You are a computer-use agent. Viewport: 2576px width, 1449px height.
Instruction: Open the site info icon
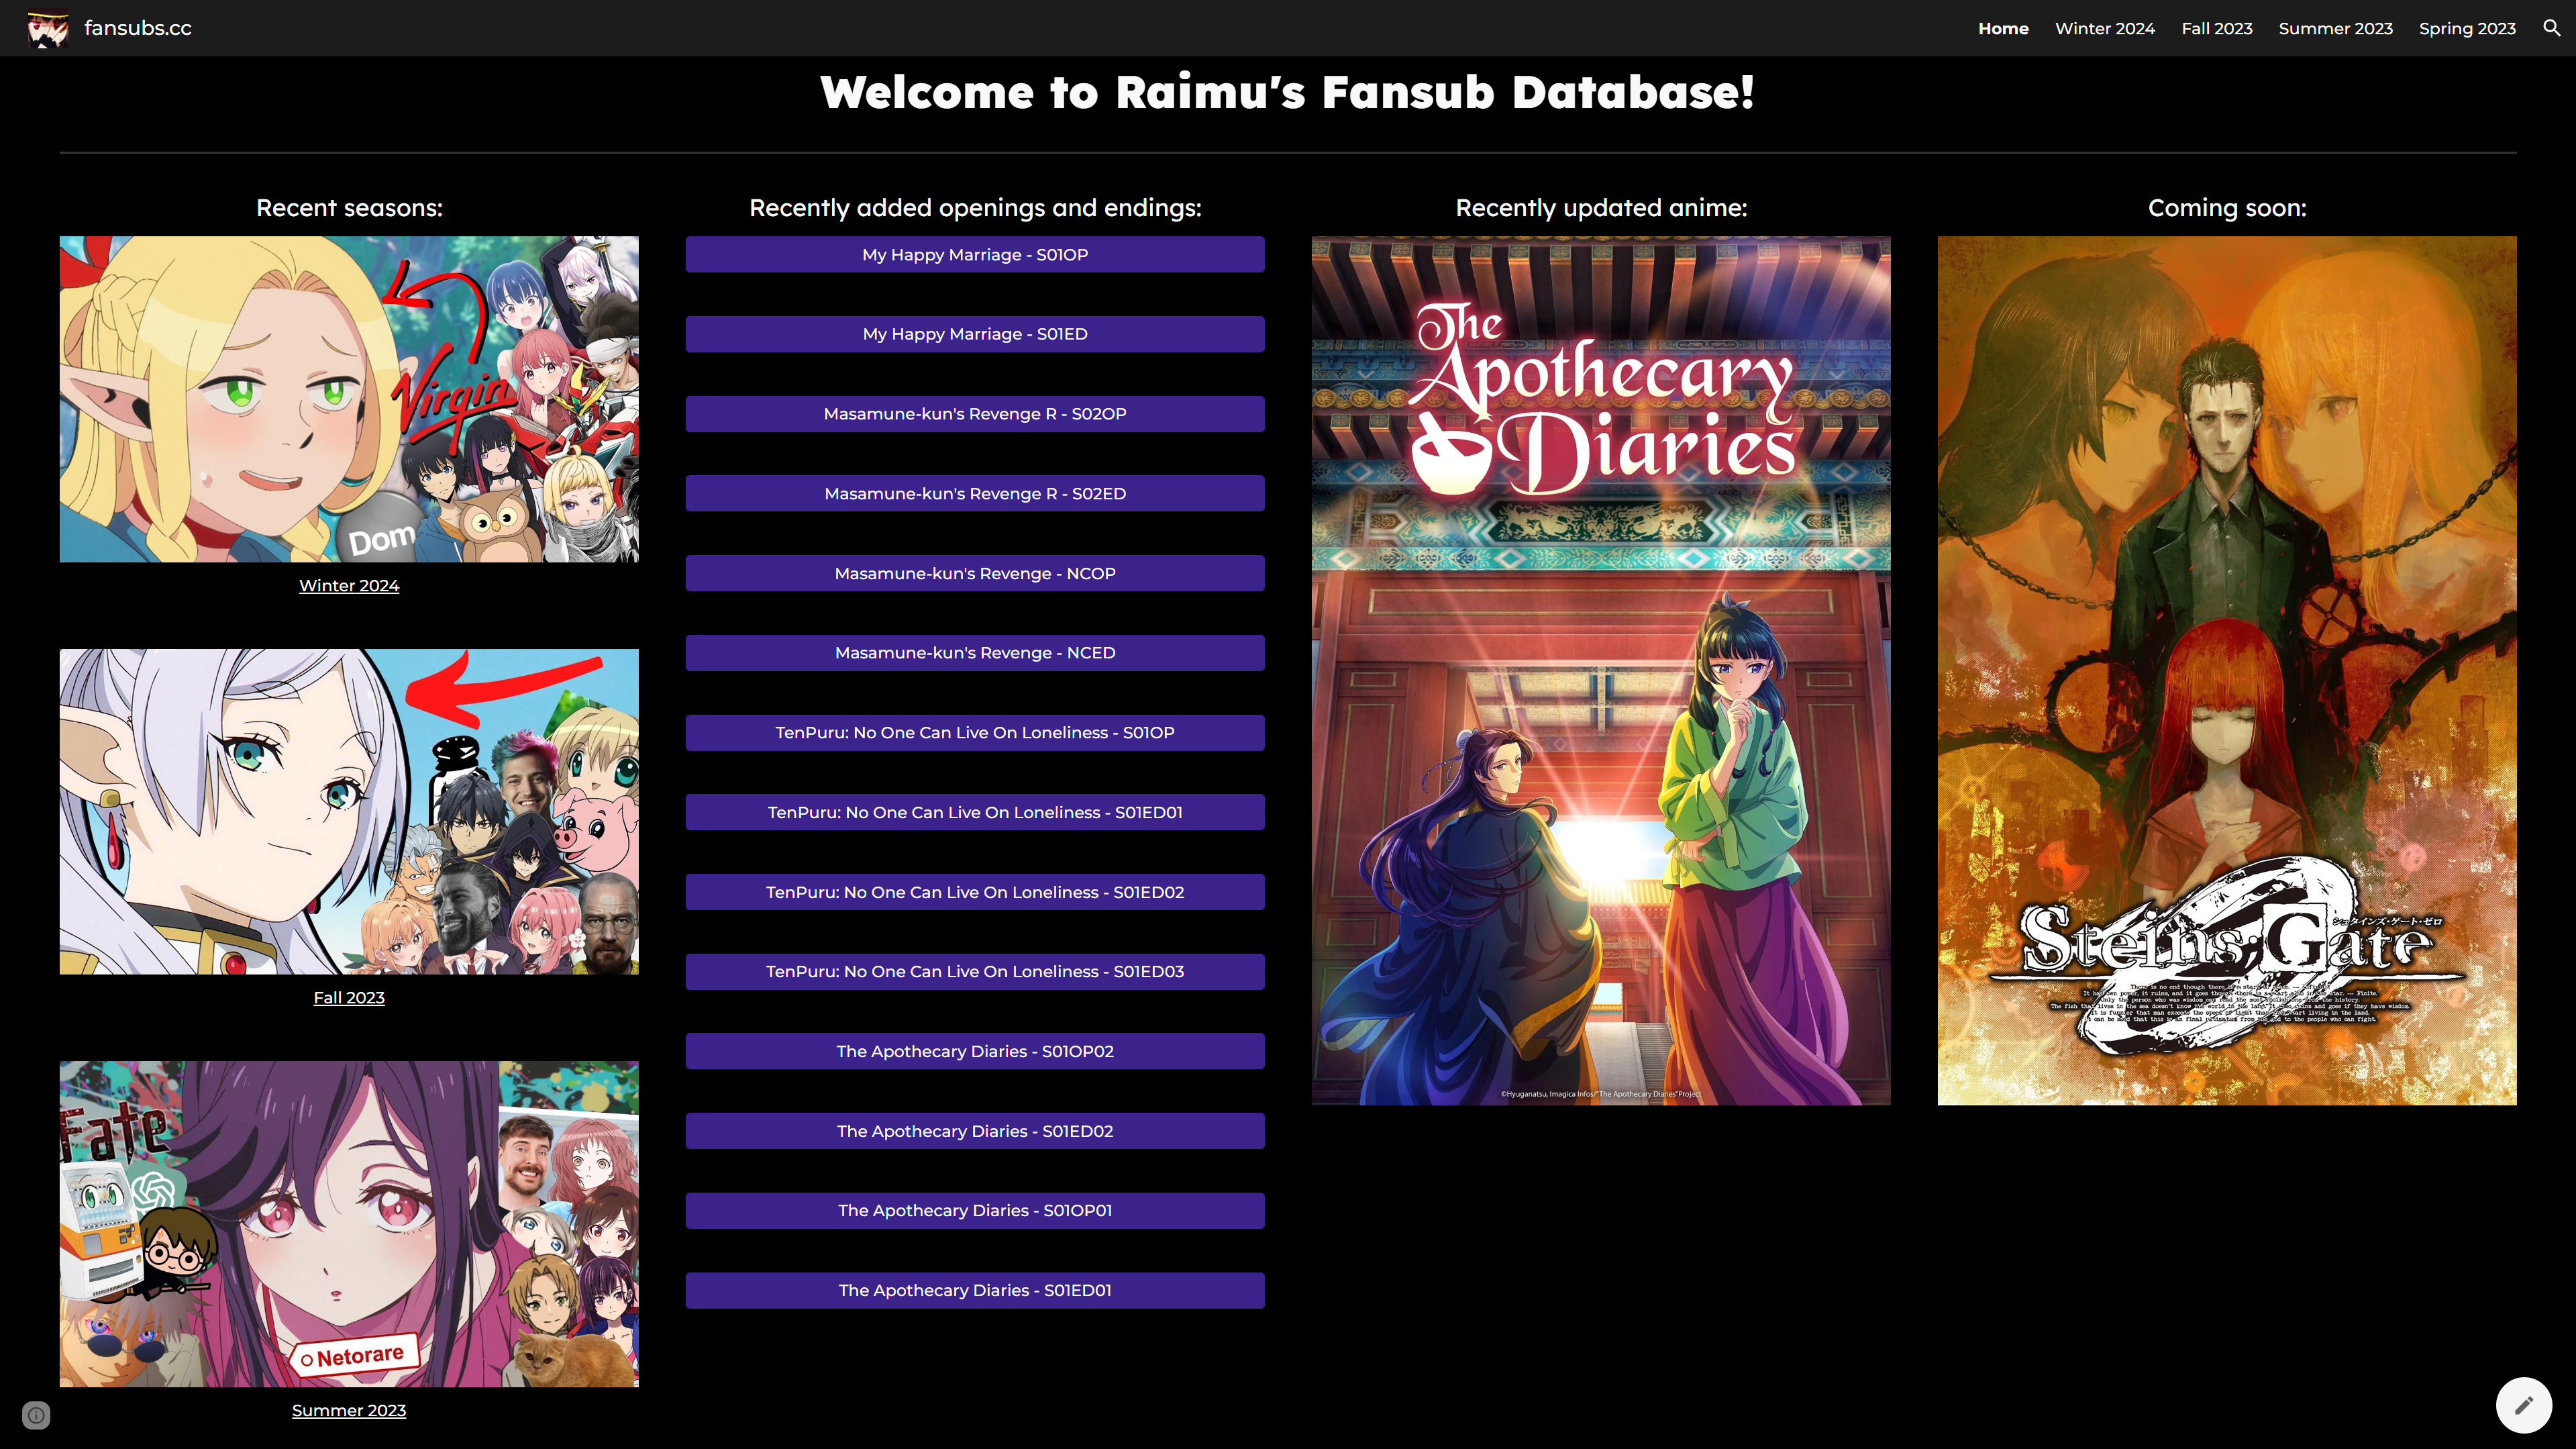click(x=36, y=1415)
